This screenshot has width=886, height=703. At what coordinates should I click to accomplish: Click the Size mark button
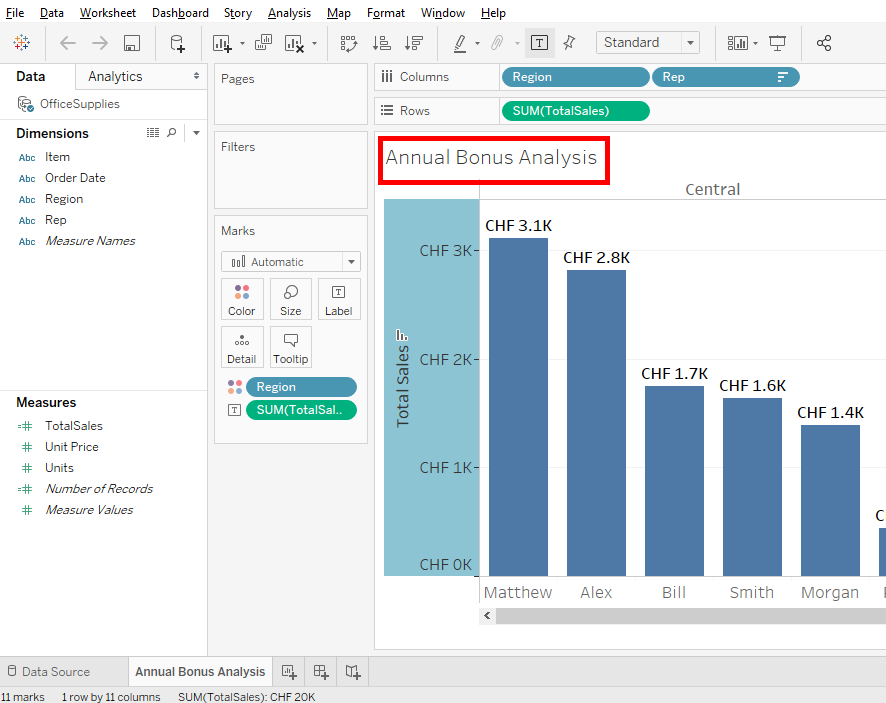click(x=290, y=298)
